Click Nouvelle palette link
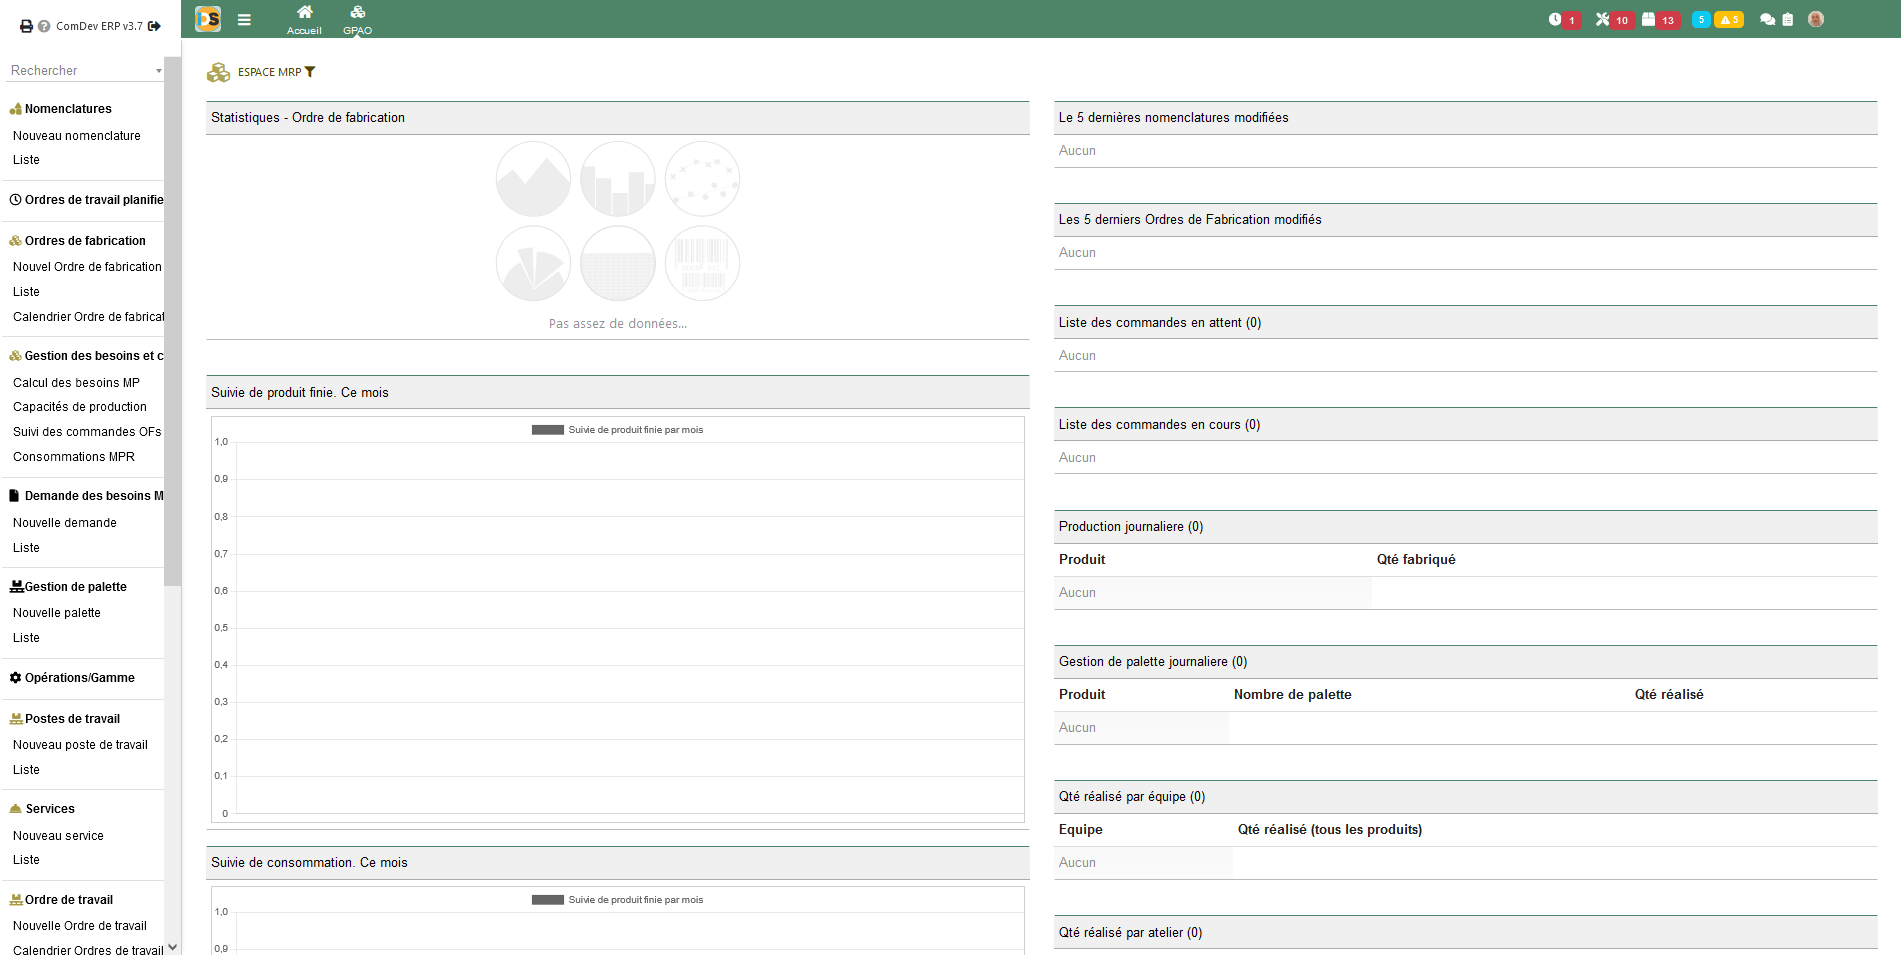Image resolution: width=1901 pixels, height=955 pixels. [57, 613]
